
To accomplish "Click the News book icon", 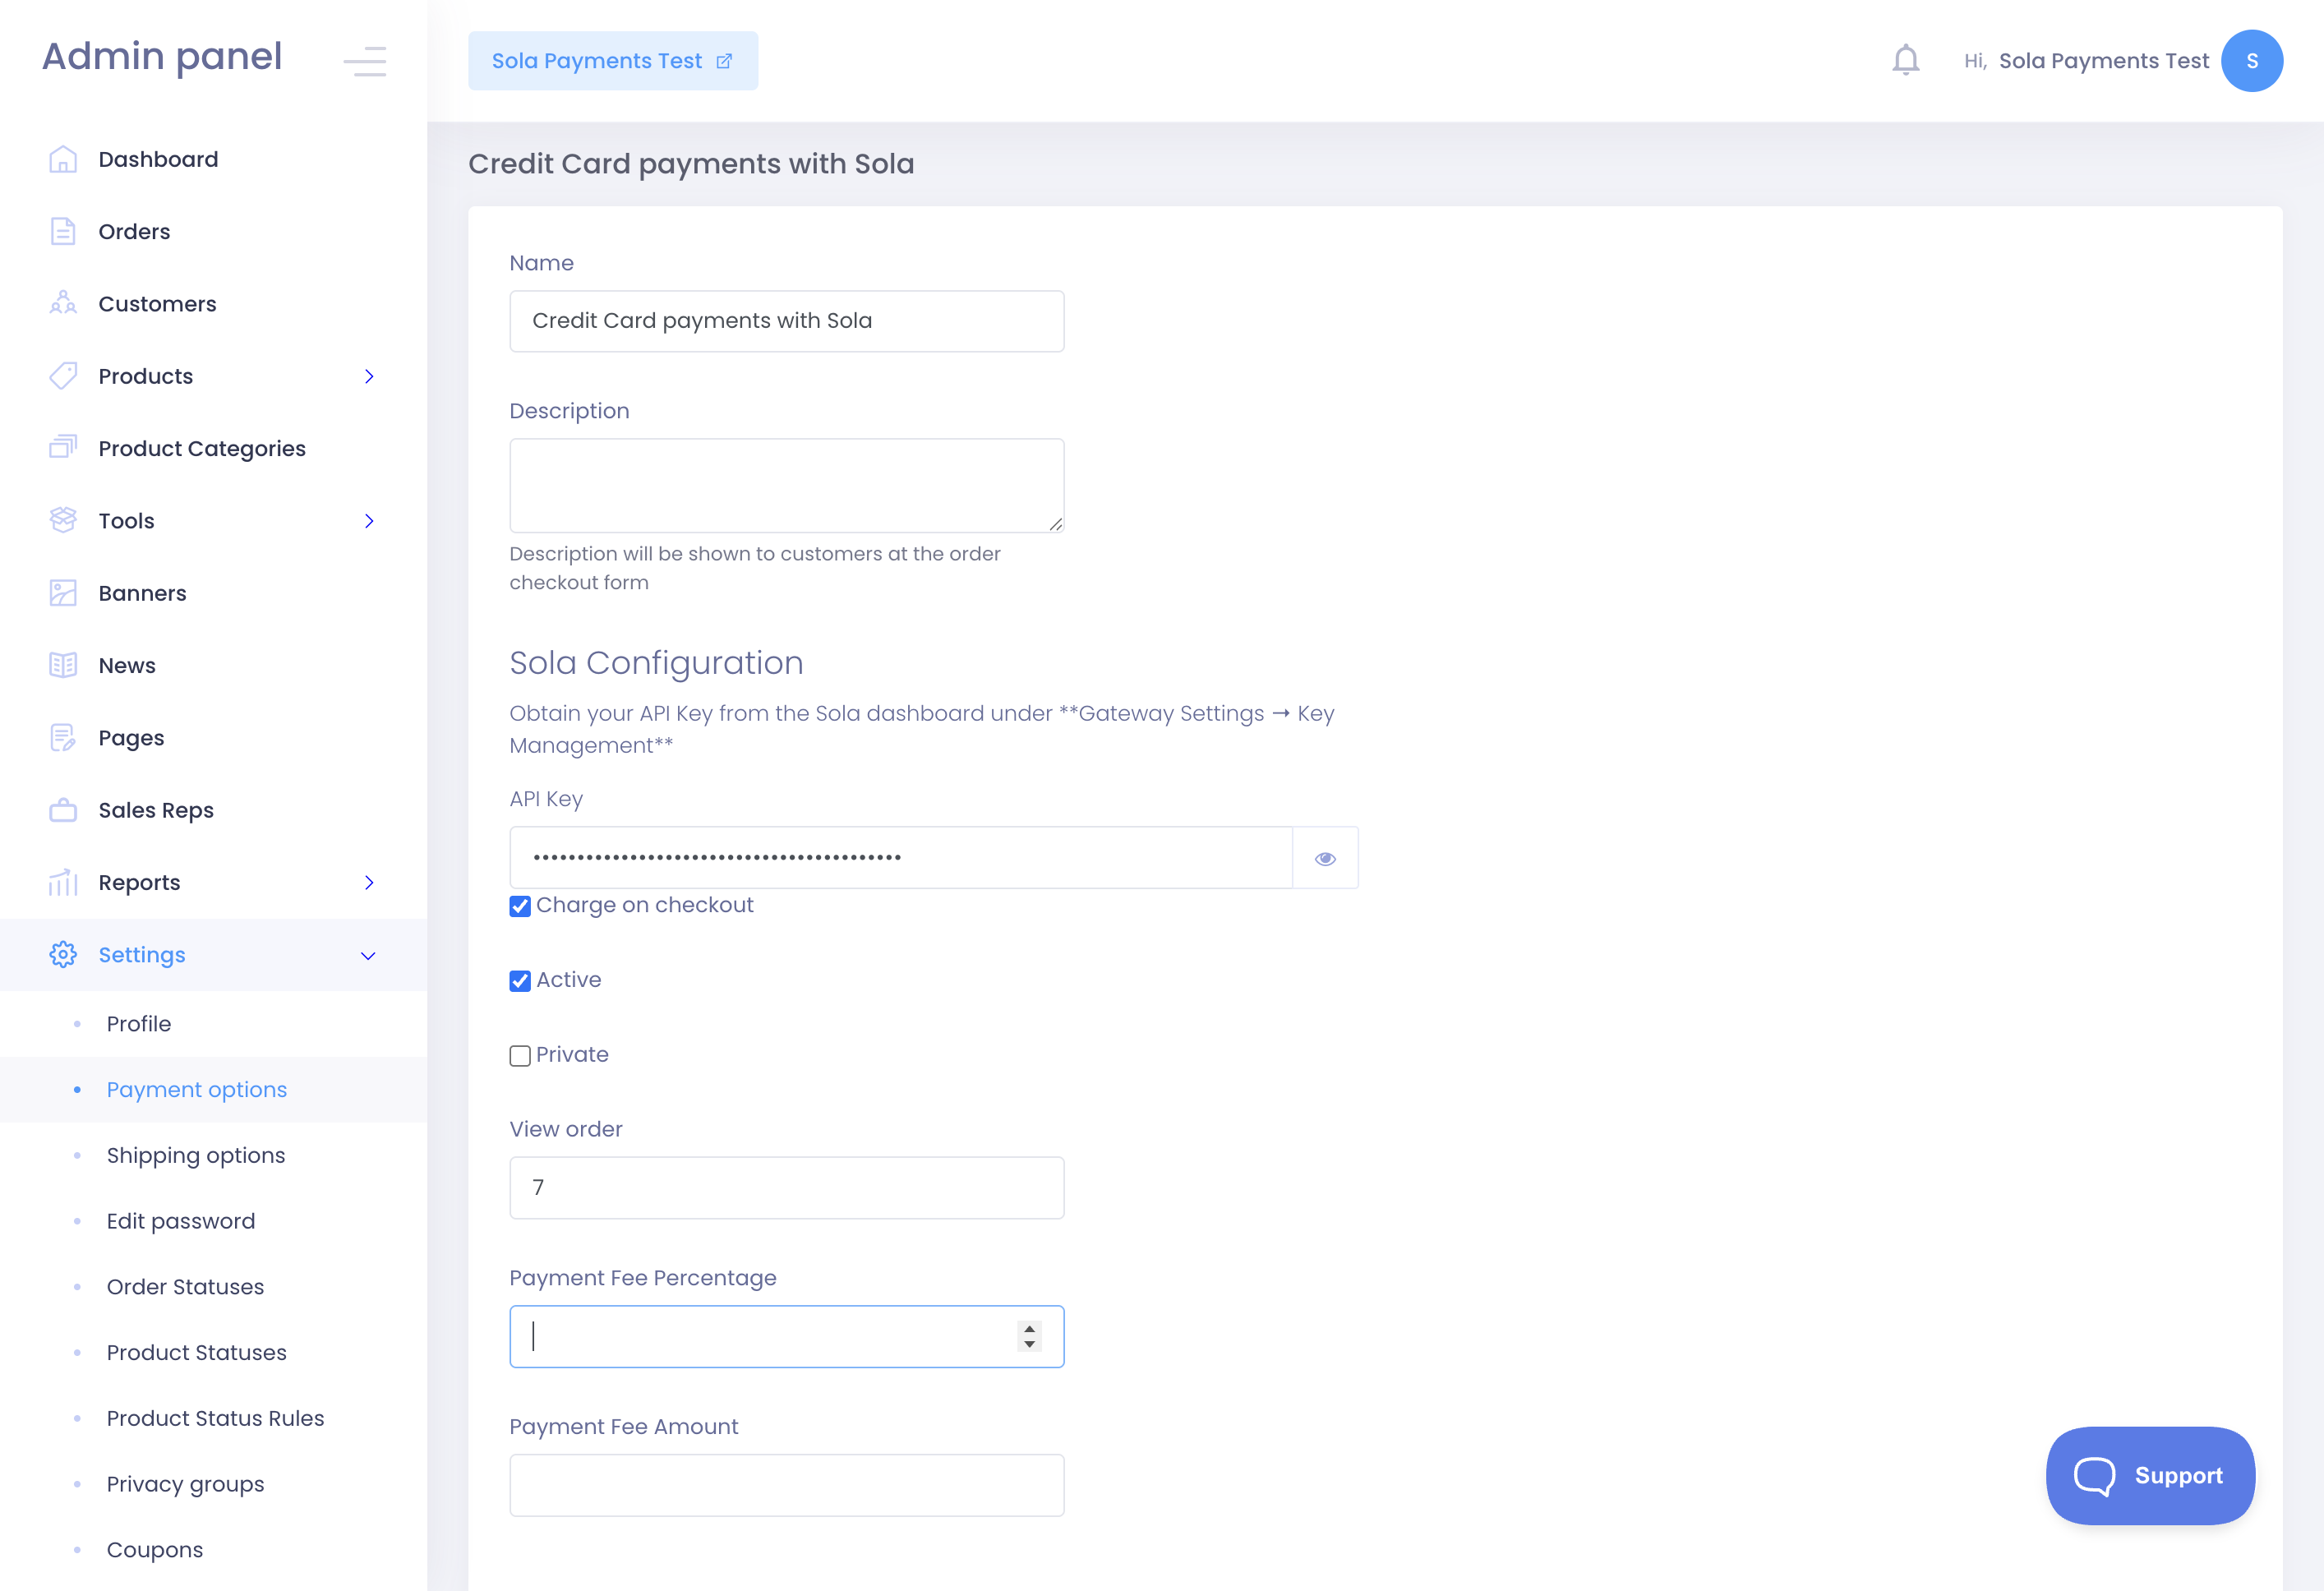I will 63,665.
